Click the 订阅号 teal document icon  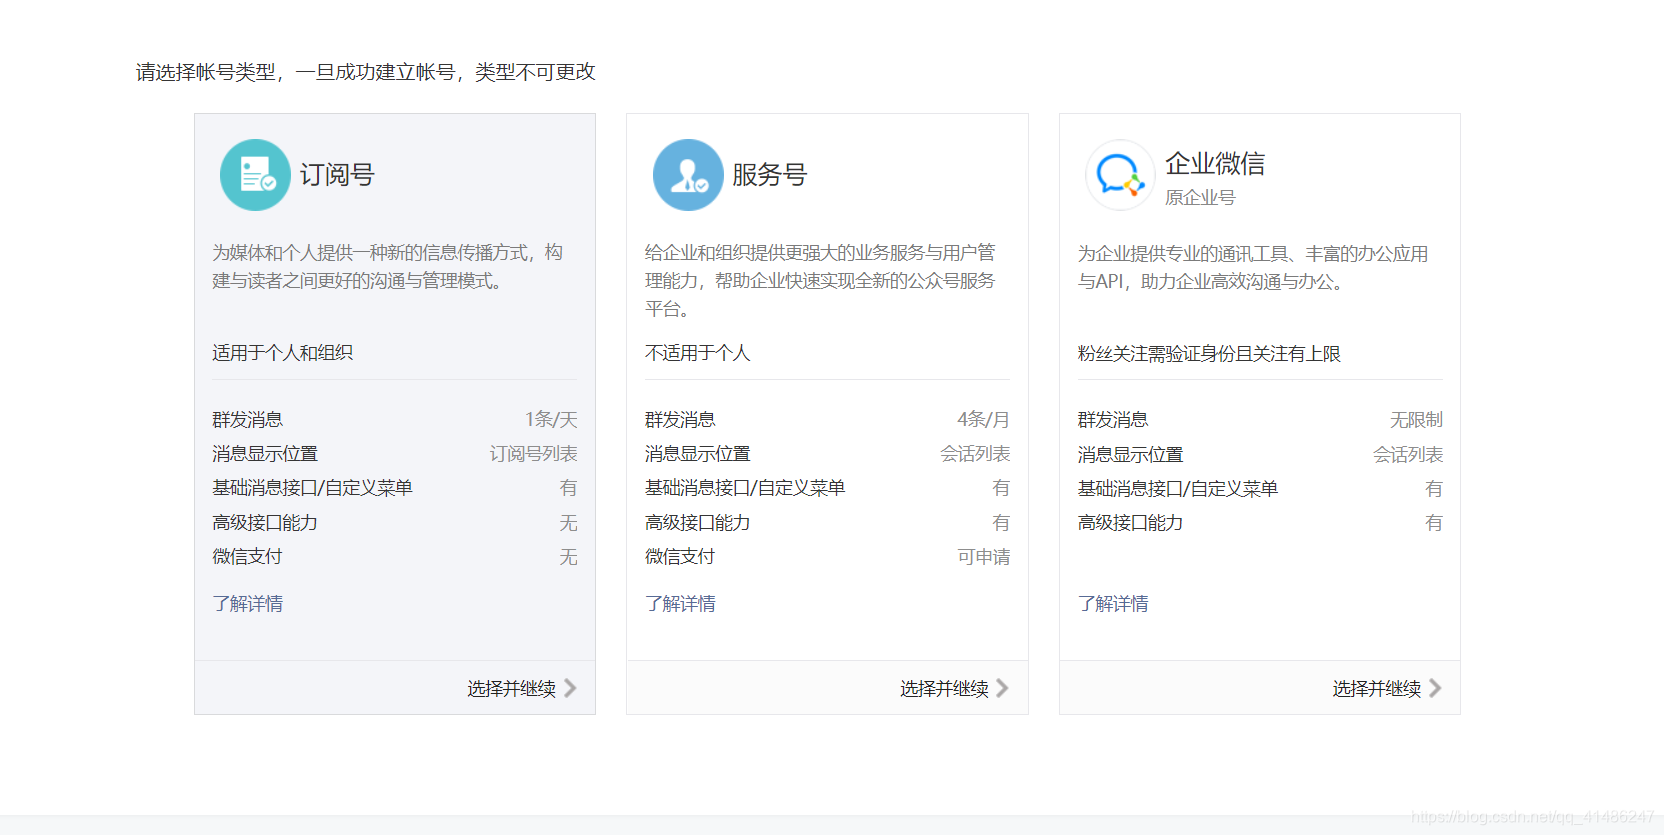pos(255,175)
